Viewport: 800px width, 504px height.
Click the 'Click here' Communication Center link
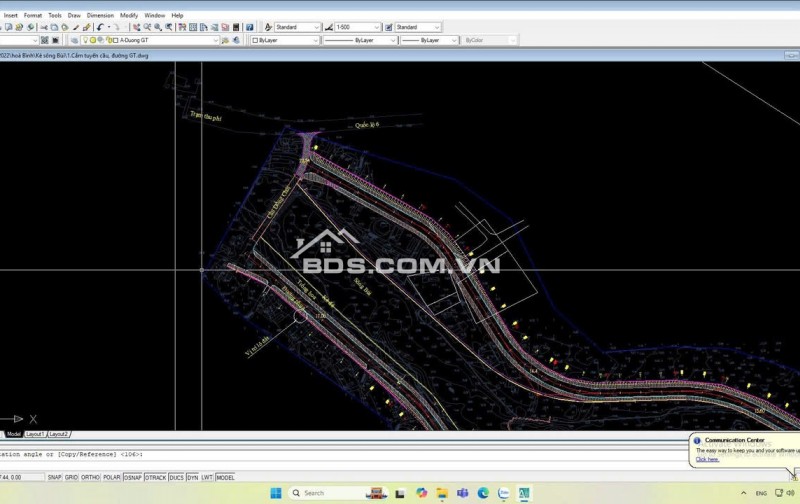tap(707, 459)
